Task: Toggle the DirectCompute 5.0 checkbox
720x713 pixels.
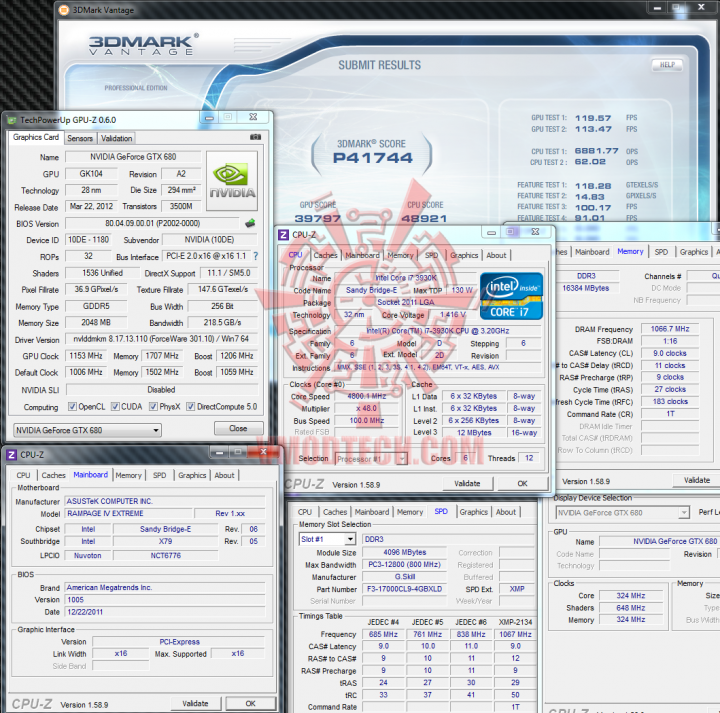Action: 191,407
